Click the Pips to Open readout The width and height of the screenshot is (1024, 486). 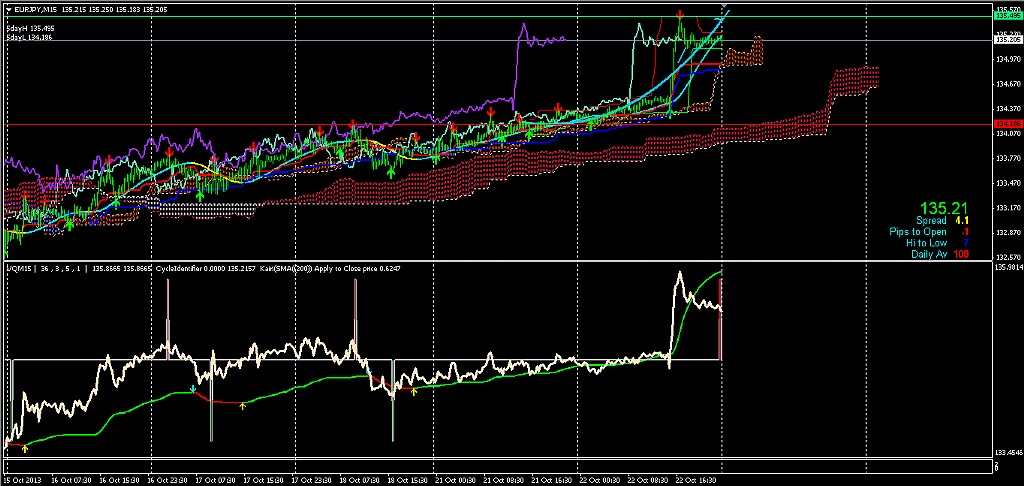point(929,232)
